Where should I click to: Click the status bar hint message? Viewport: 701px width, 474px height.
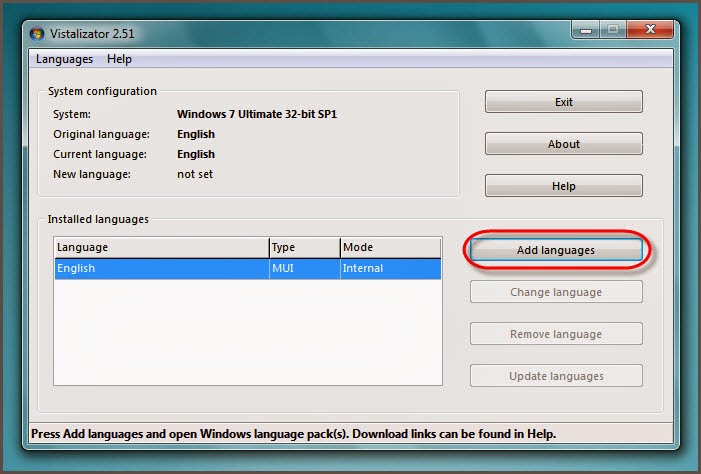294,434
